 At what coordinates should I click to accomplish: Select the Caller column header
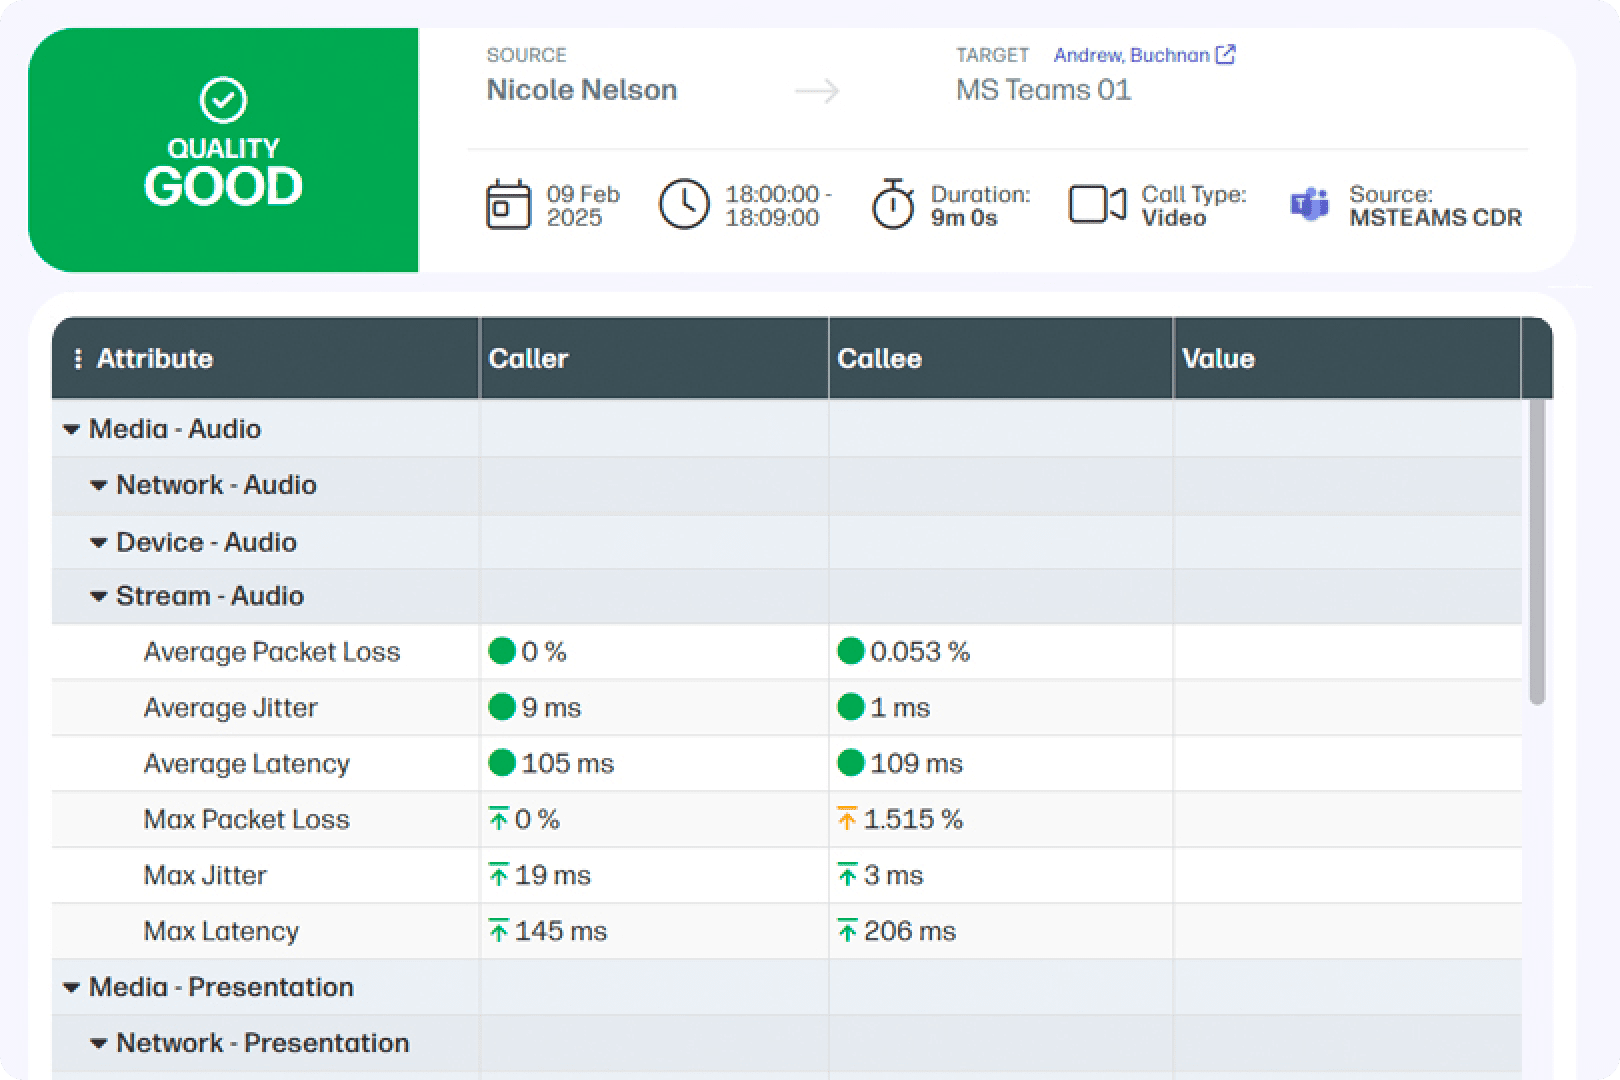[x=529, y=358]
